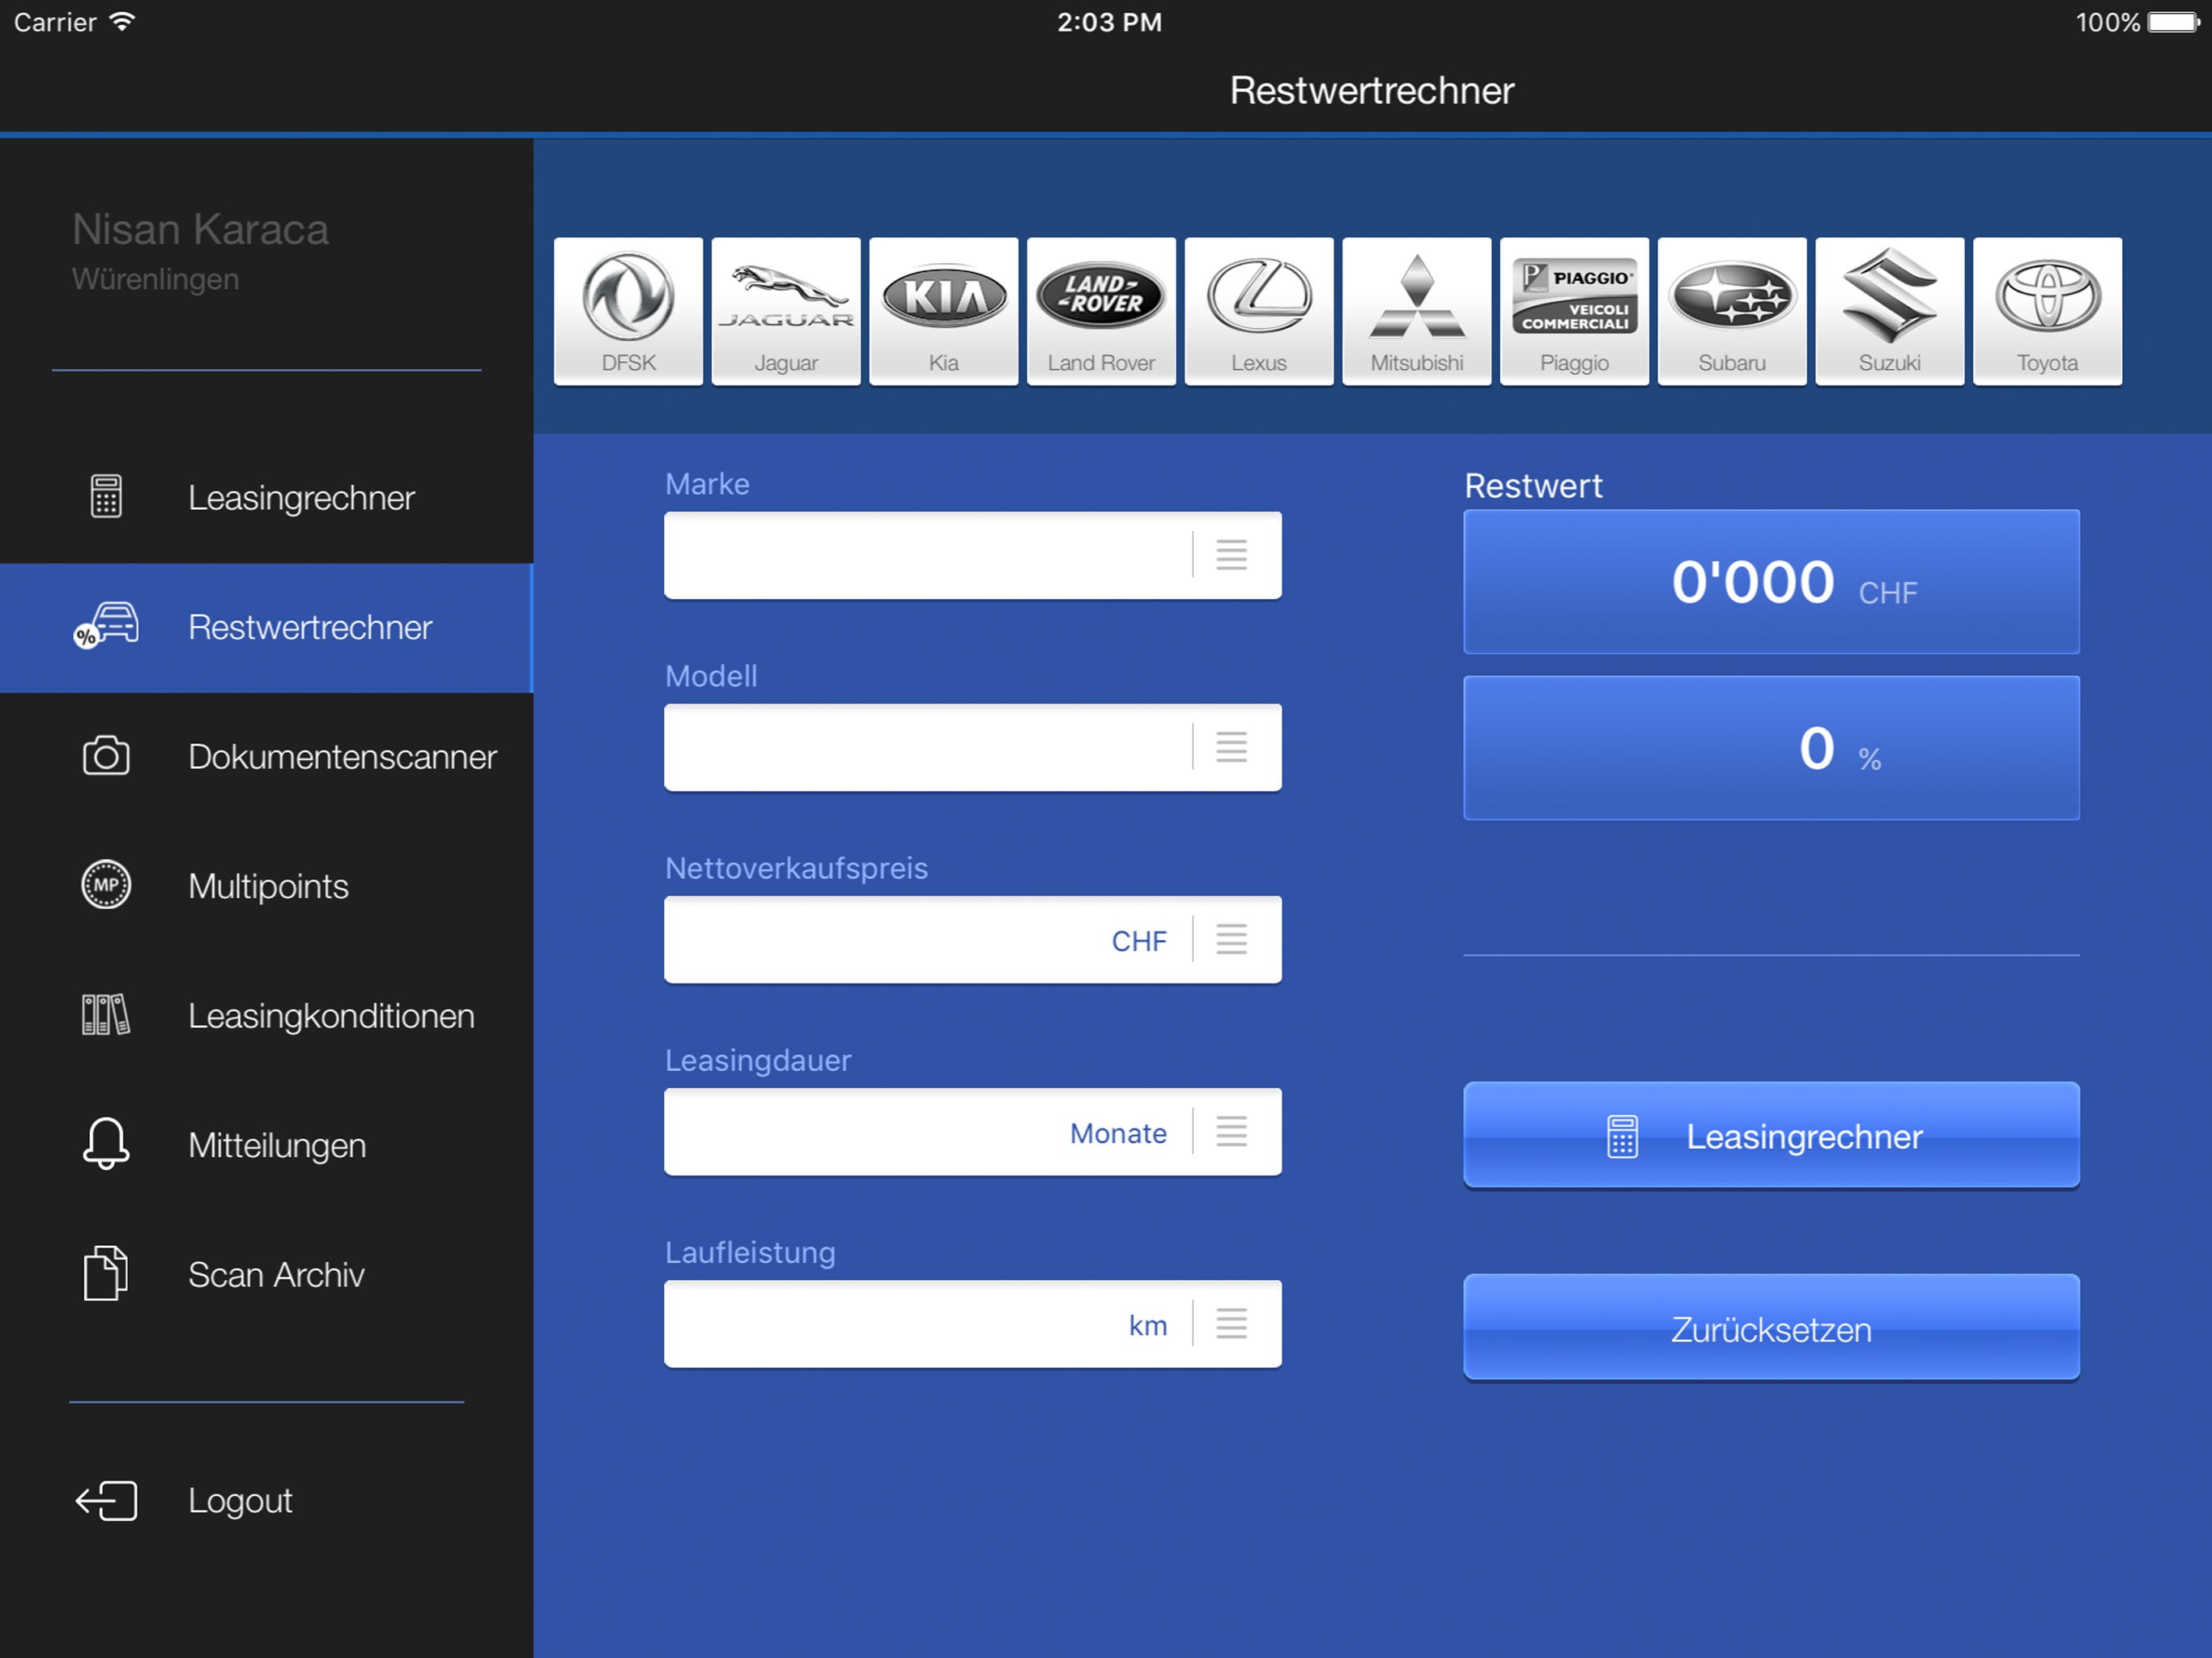Click the documents icon for Scan Archiv
Screen dimensions: 2212x1658
(x=106, y=1273)
